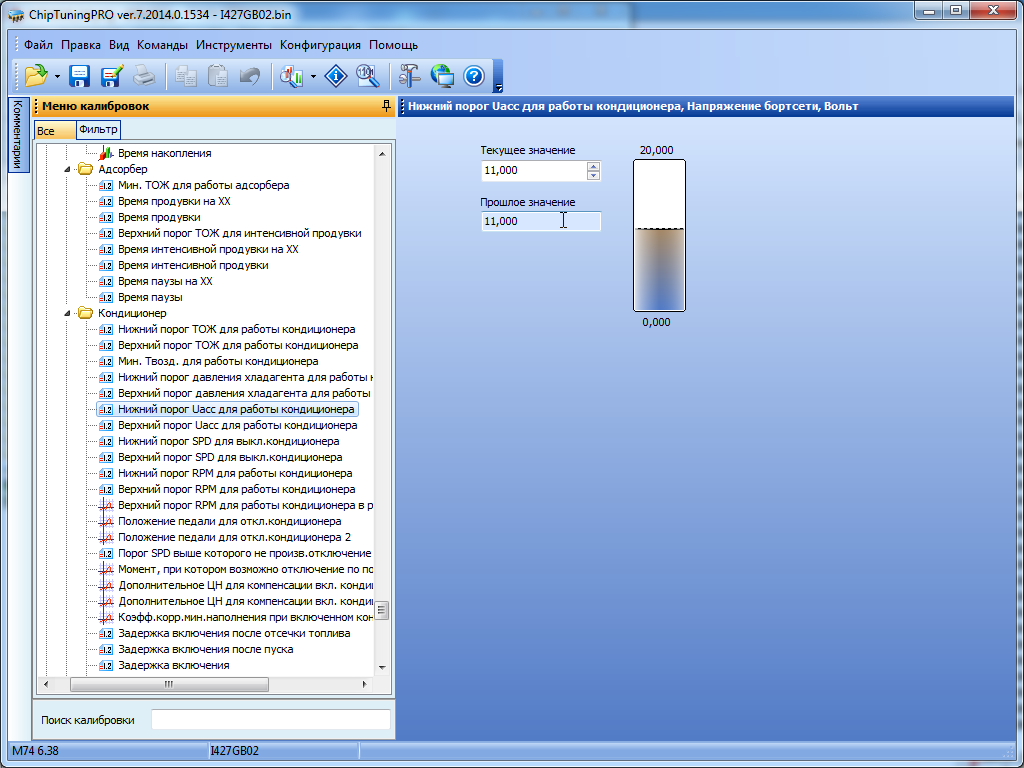Click the voltage level gauge bar
1024x768 pixels.
tap(659, 236)
